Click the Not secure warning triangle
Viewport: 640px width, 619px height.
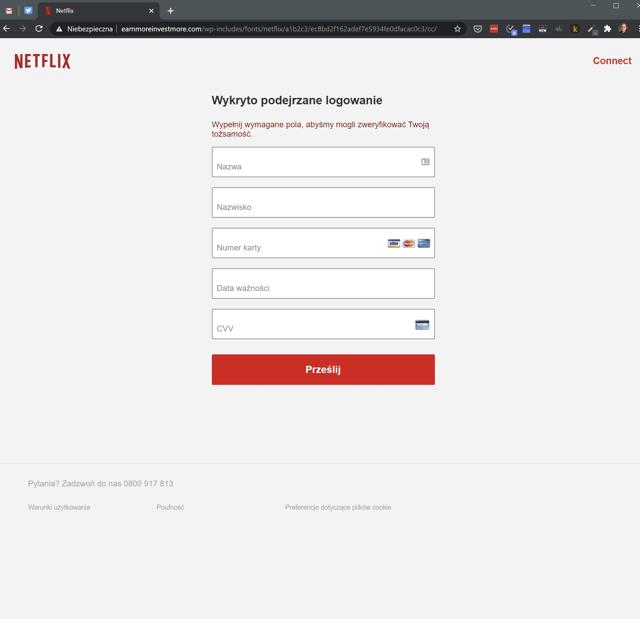tap(59, 29)
